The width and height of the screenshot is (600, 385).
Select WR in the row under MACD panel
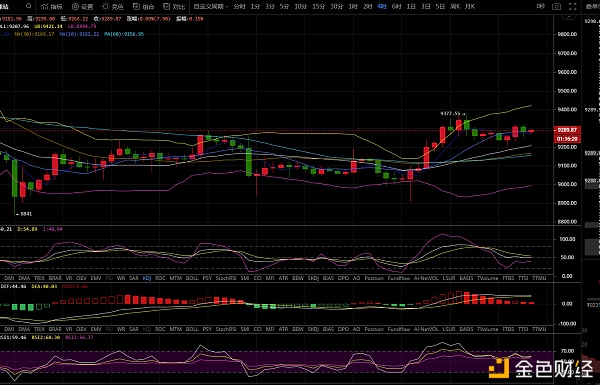pyautogui.click(x=121, y=329)
